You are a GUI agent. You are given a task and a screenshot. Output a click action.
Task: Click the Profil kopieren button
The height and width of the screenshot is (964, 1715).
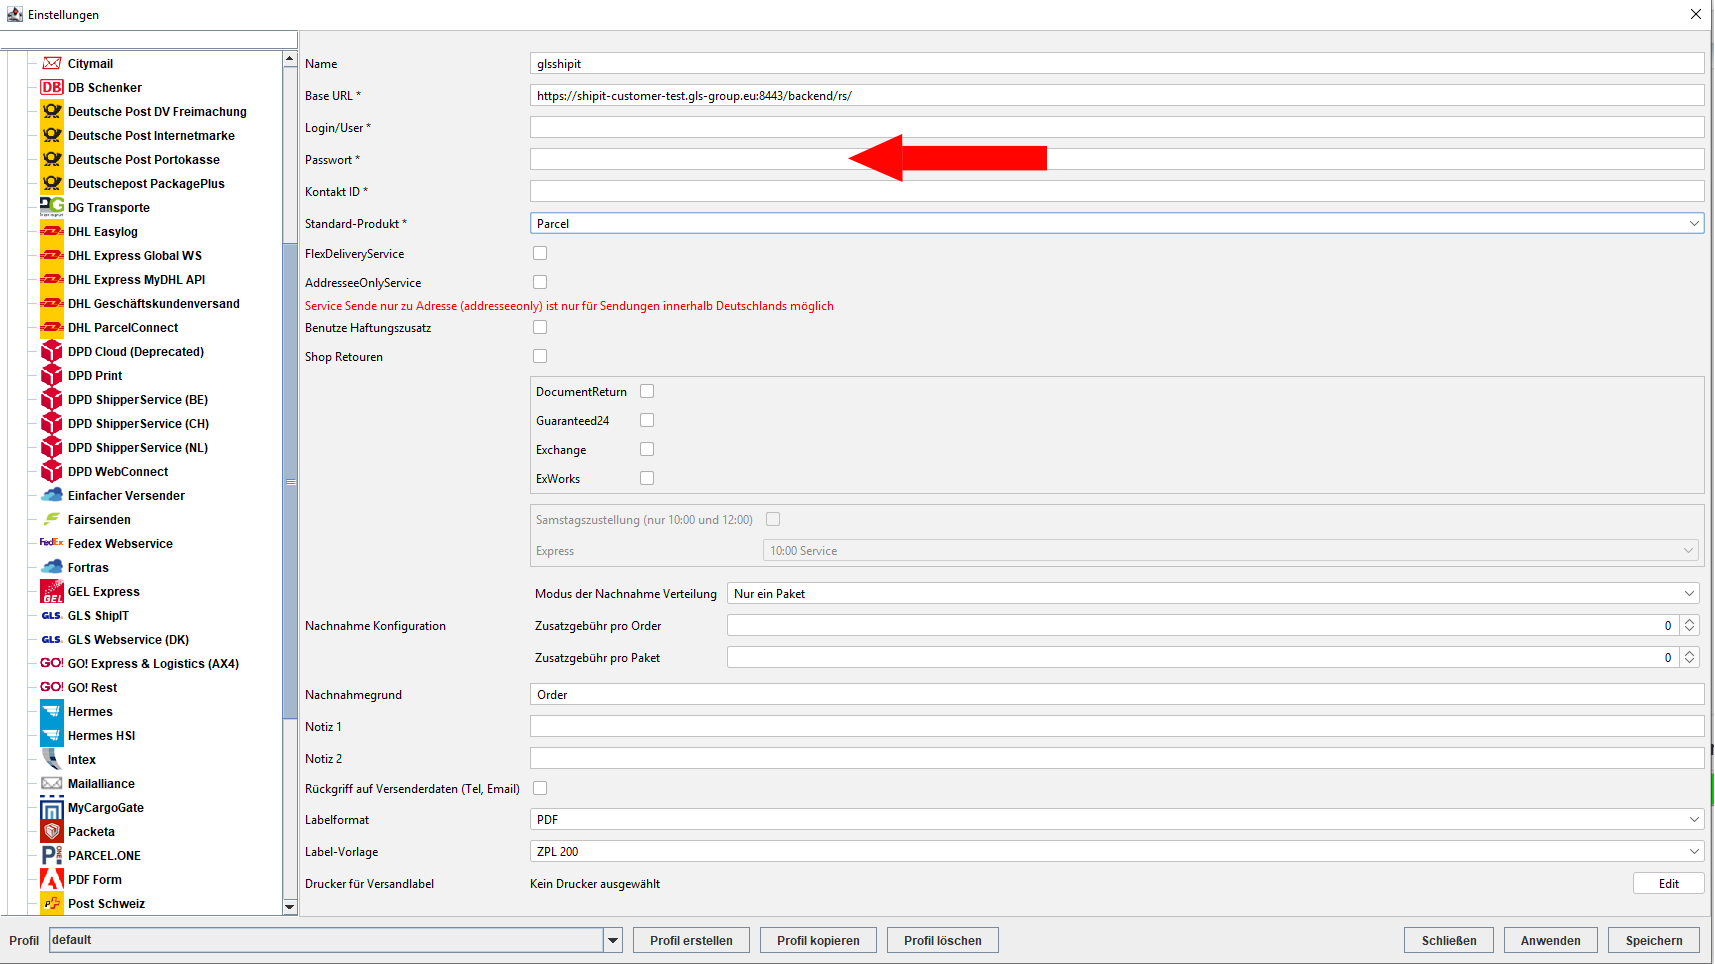818,940
